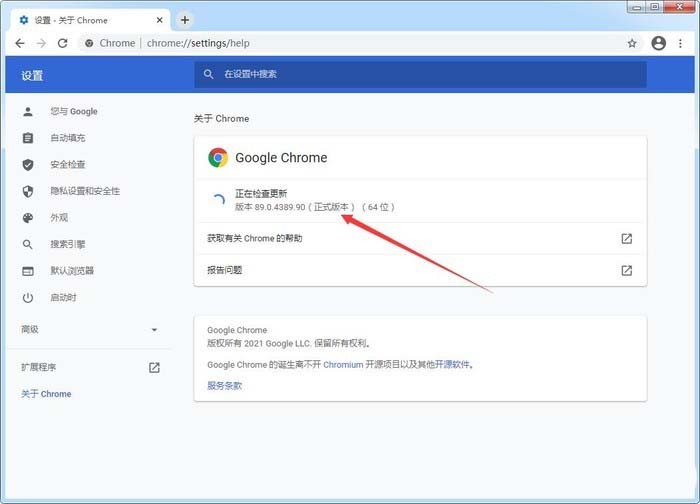Open the profile avatar icon
700x504 pixels.
[x=658, y=43]
